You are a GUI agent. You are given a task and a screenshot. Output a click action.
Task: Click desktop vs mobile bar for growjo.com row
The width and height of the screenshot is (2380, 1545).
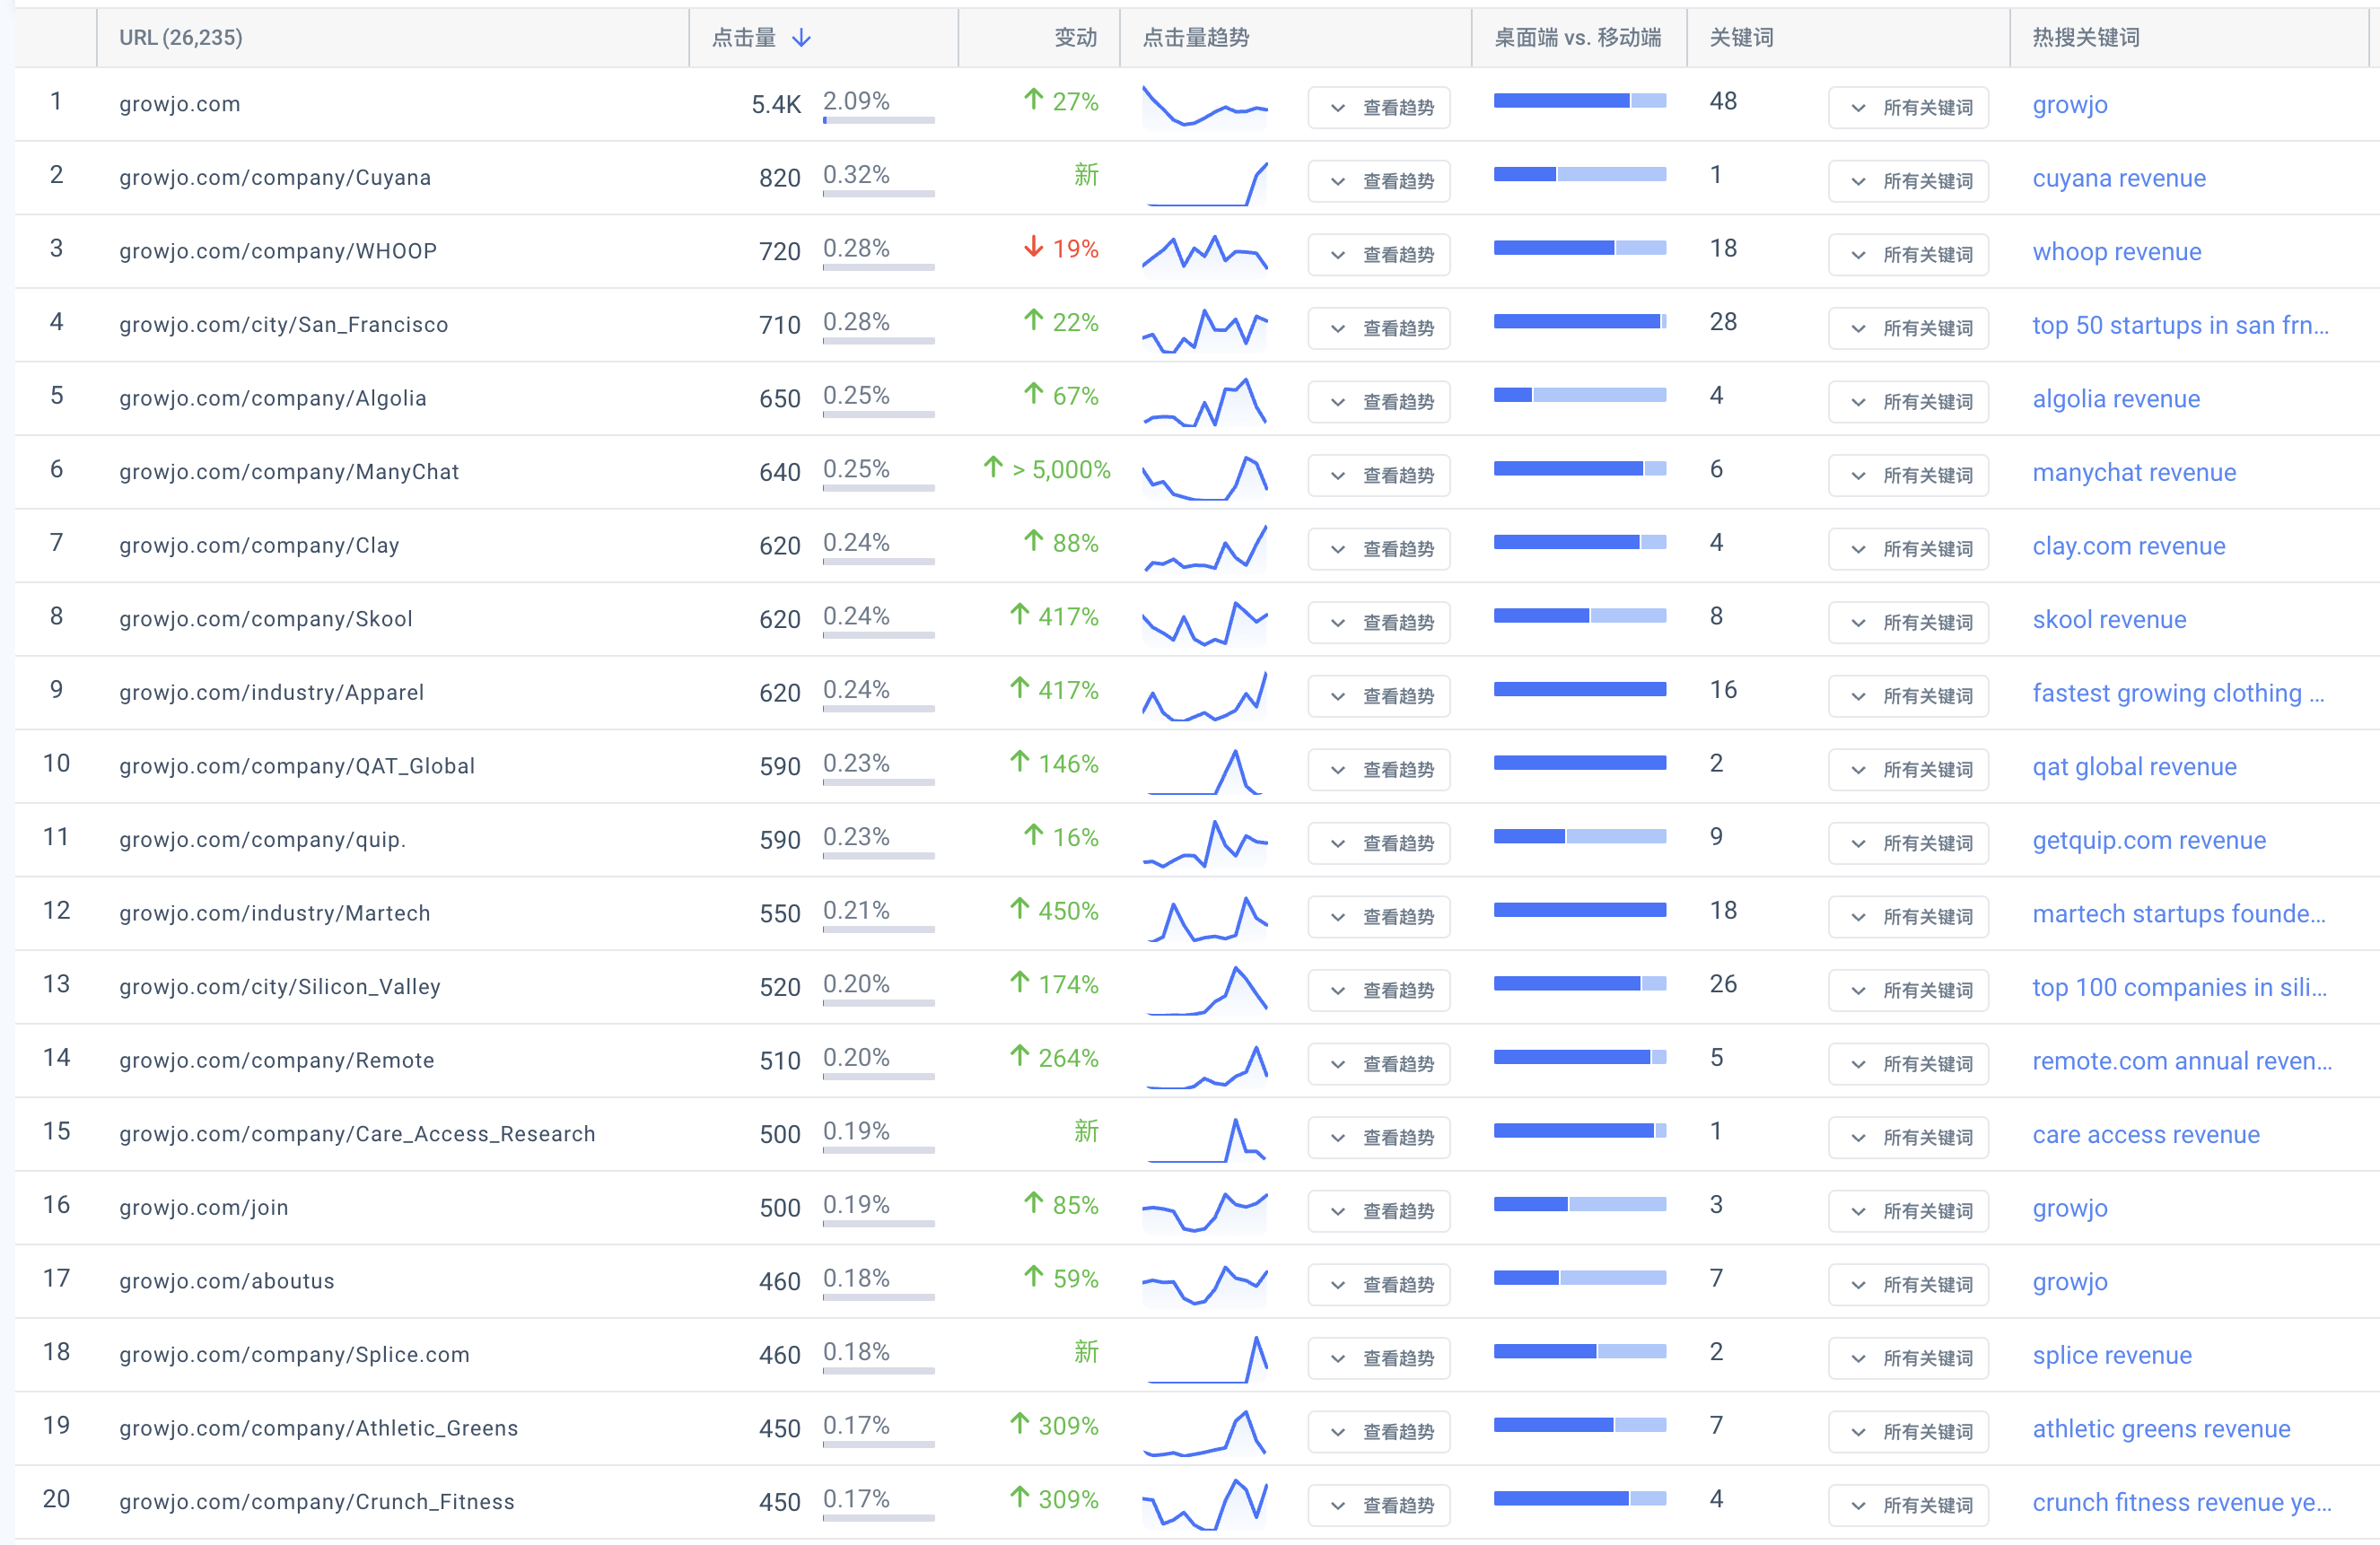[1580, 100]
